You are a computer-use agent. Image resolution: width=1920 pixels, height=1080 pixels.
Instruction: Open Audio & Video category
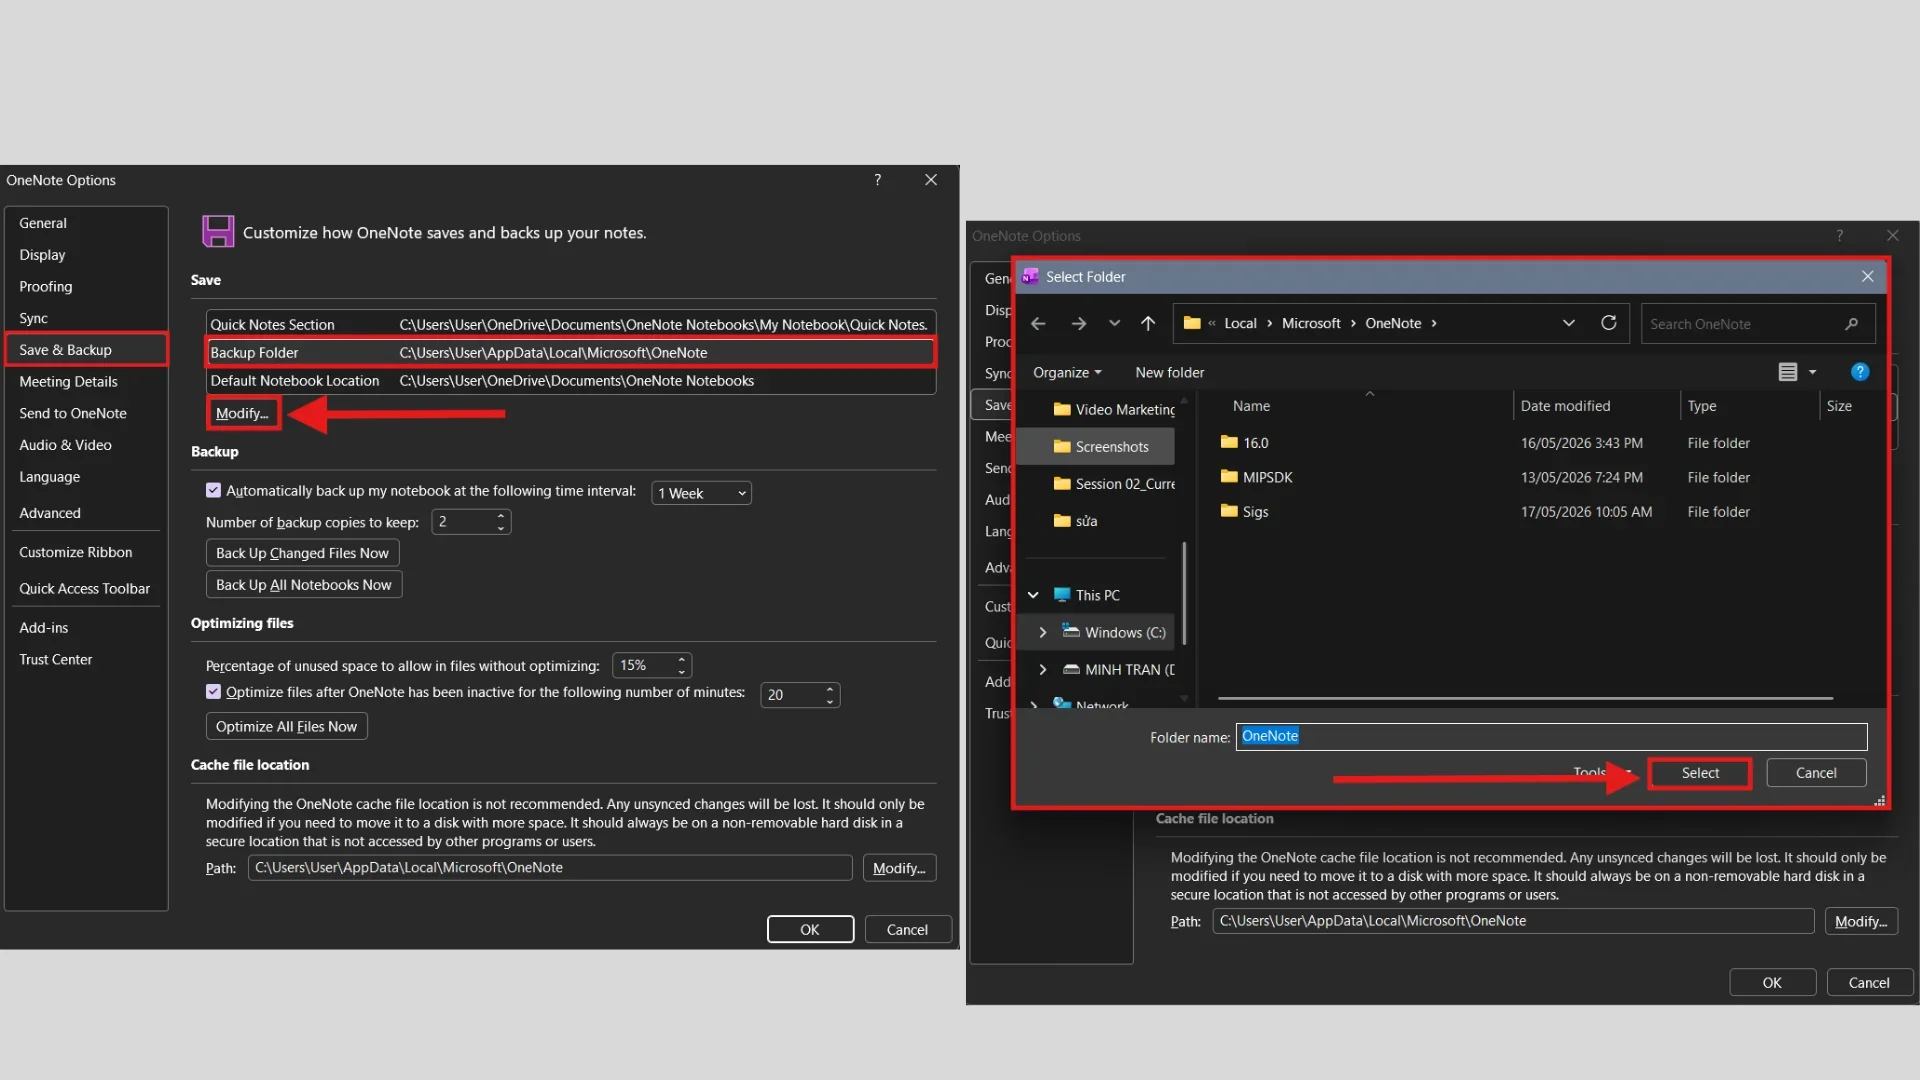point(86,445)
